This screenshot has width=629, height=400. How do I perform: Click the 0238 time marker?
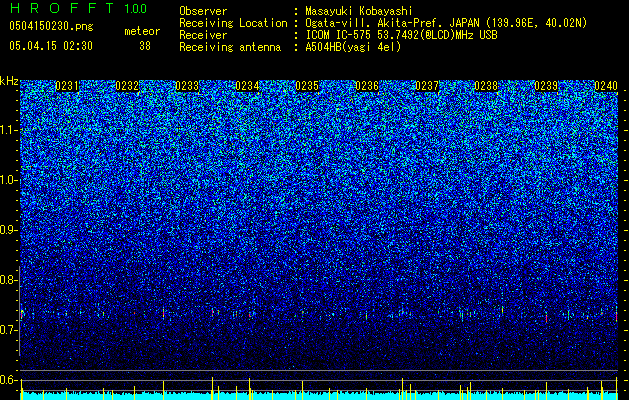[x=486, y=86]
